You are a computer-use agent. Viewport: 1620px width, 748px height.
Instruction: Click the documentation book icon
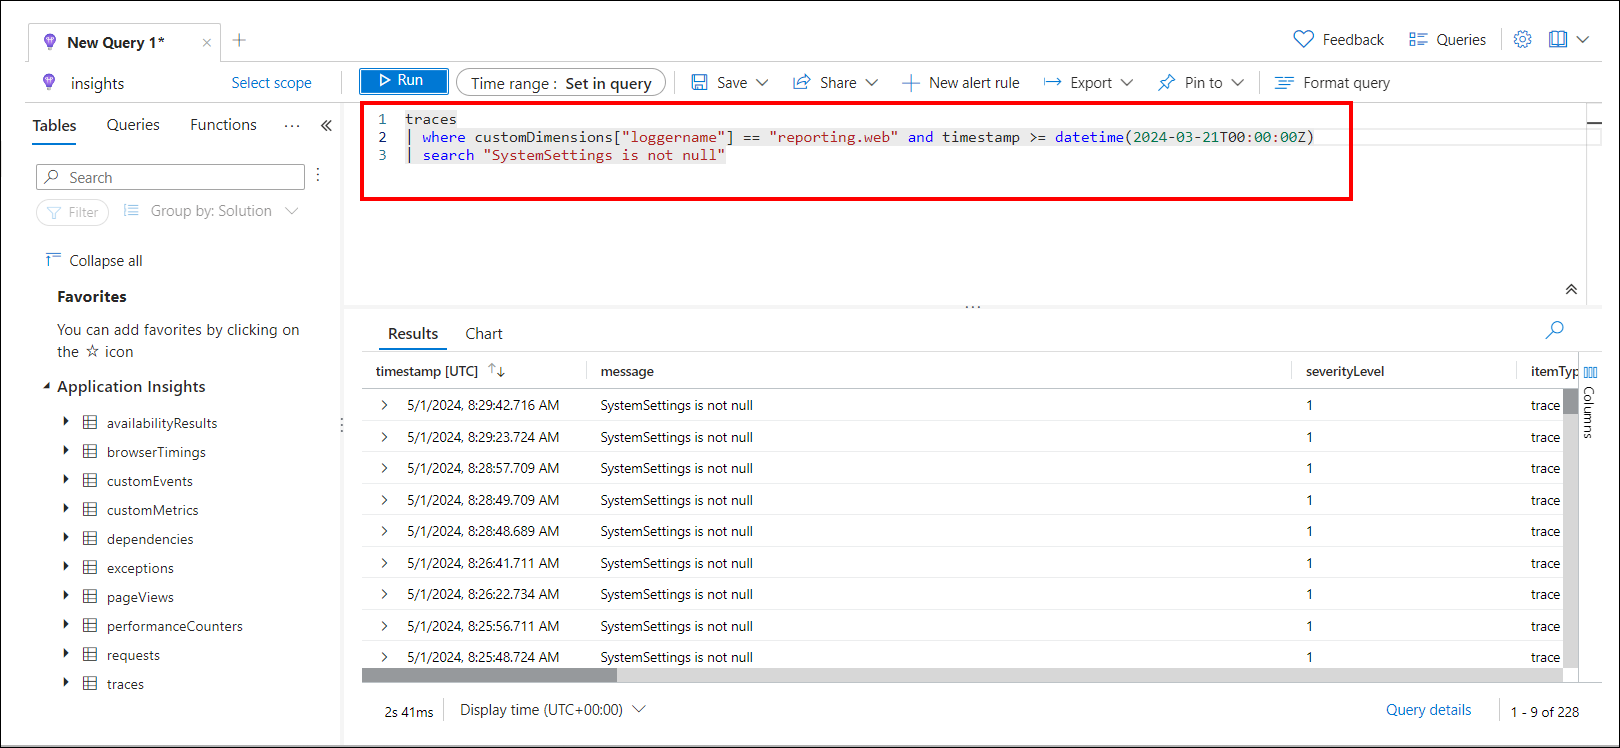point(1558,39)
